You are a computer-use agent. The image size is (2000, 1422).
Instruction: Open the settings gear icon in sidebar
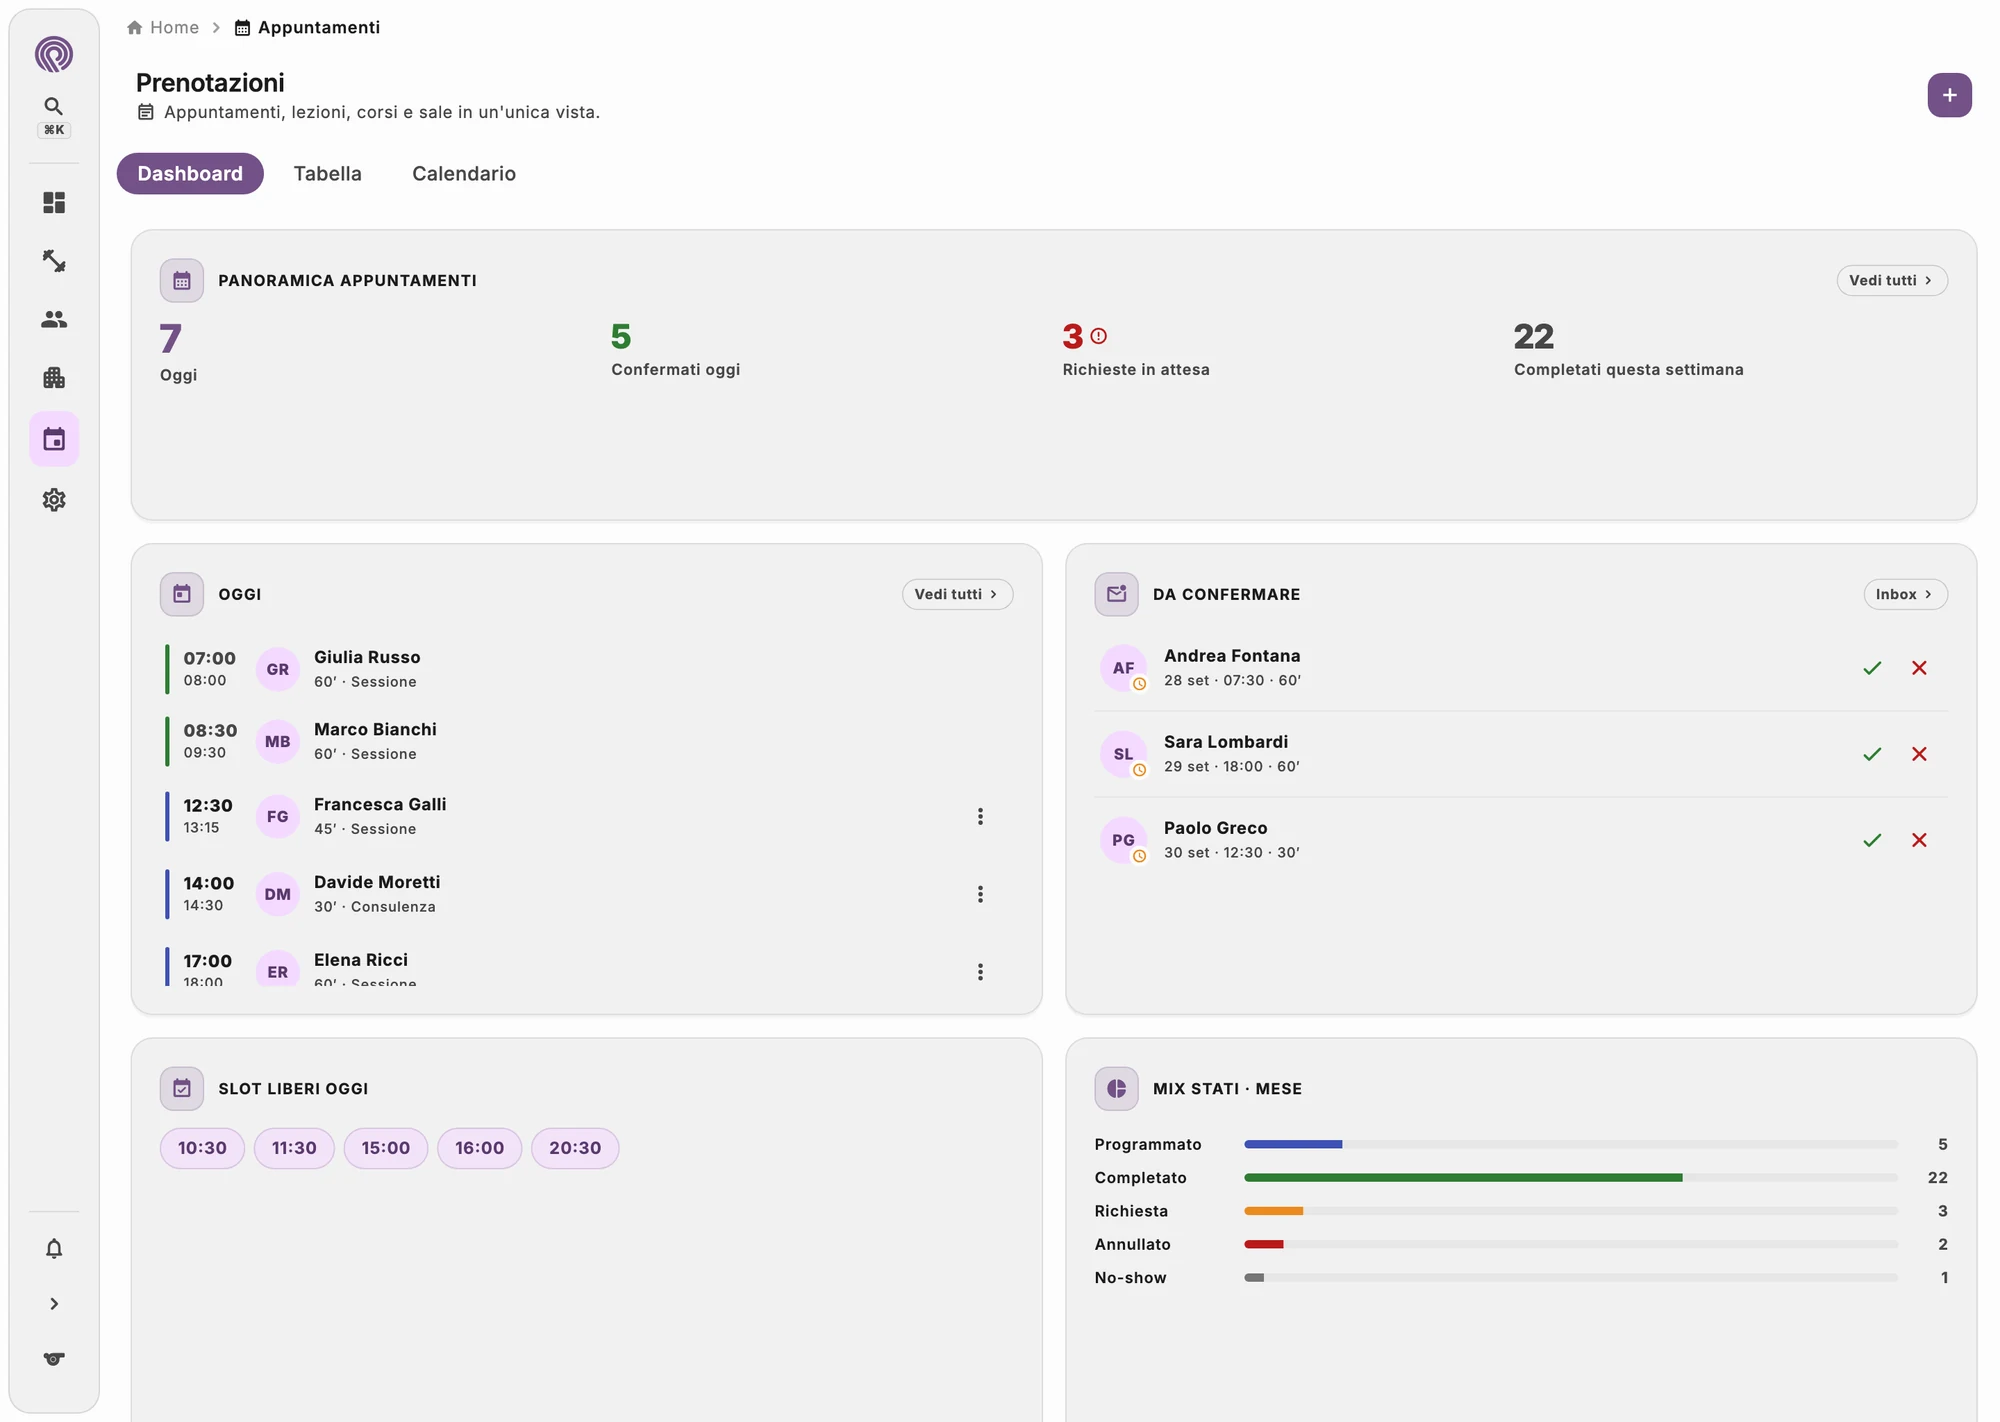[54, 500]
